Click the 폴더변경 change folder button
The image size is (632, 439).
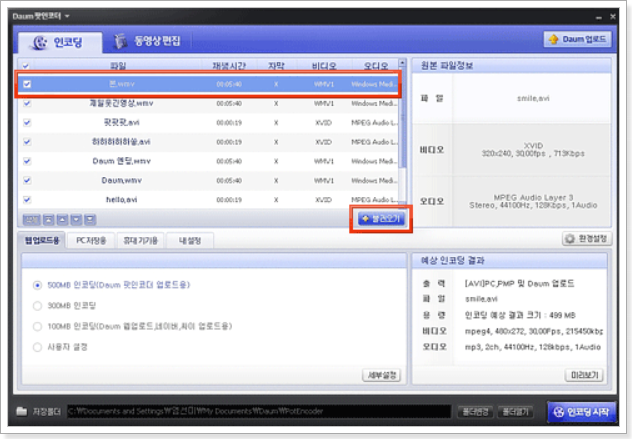(x=475, y=412)
